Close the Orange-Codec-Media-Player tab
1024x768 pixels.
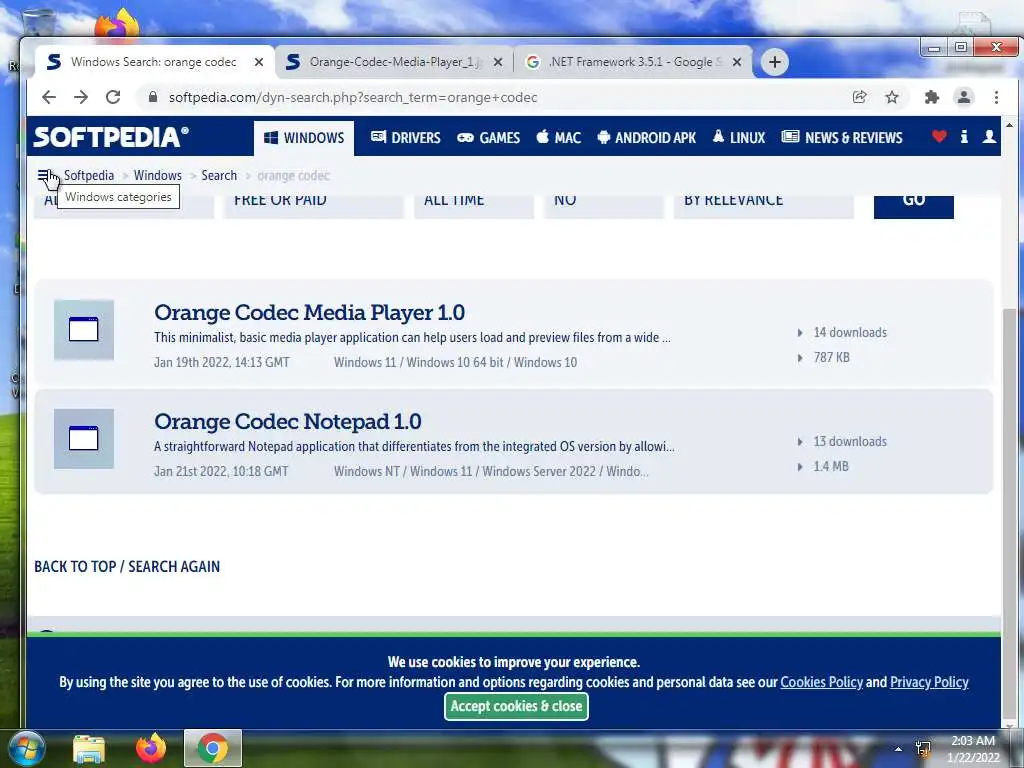498,62
